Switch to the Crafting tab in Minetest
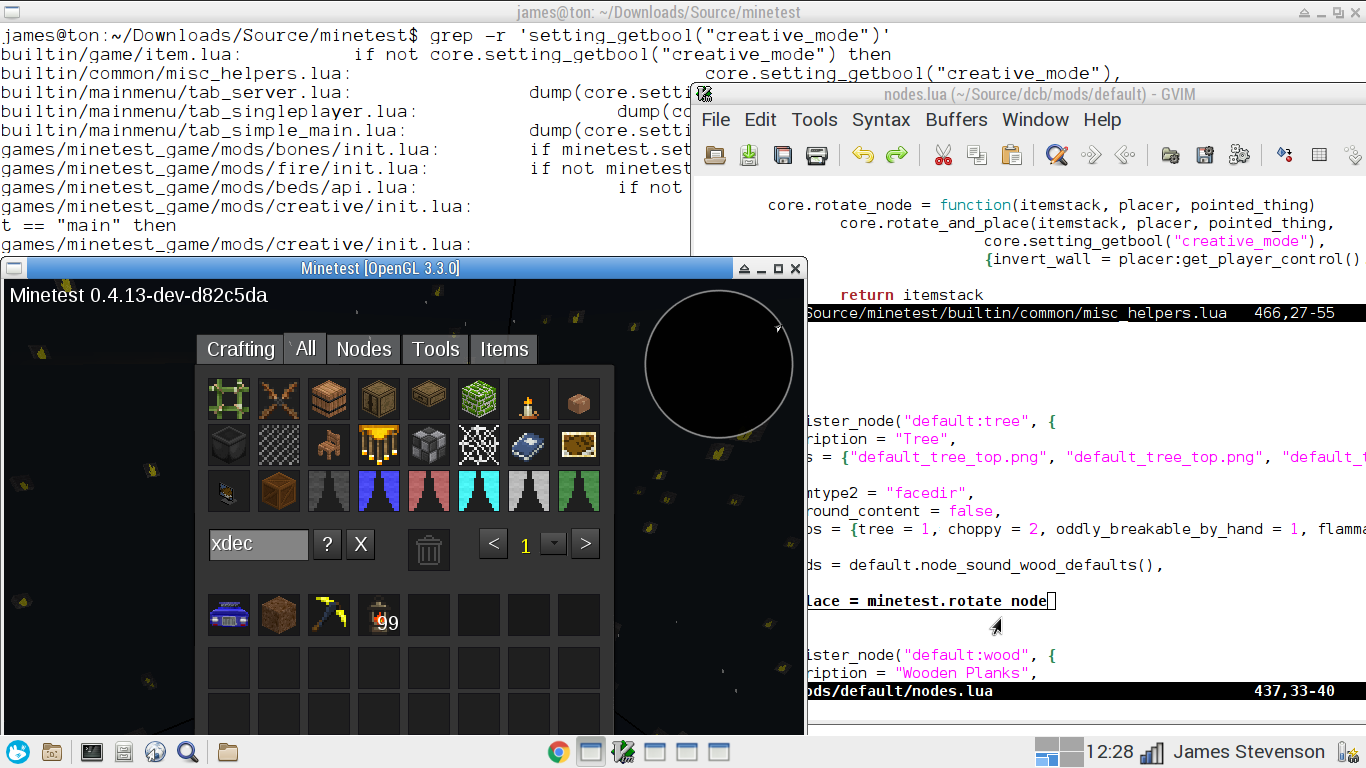Viewport: 1366px width, 768px height. click(239, 349)
